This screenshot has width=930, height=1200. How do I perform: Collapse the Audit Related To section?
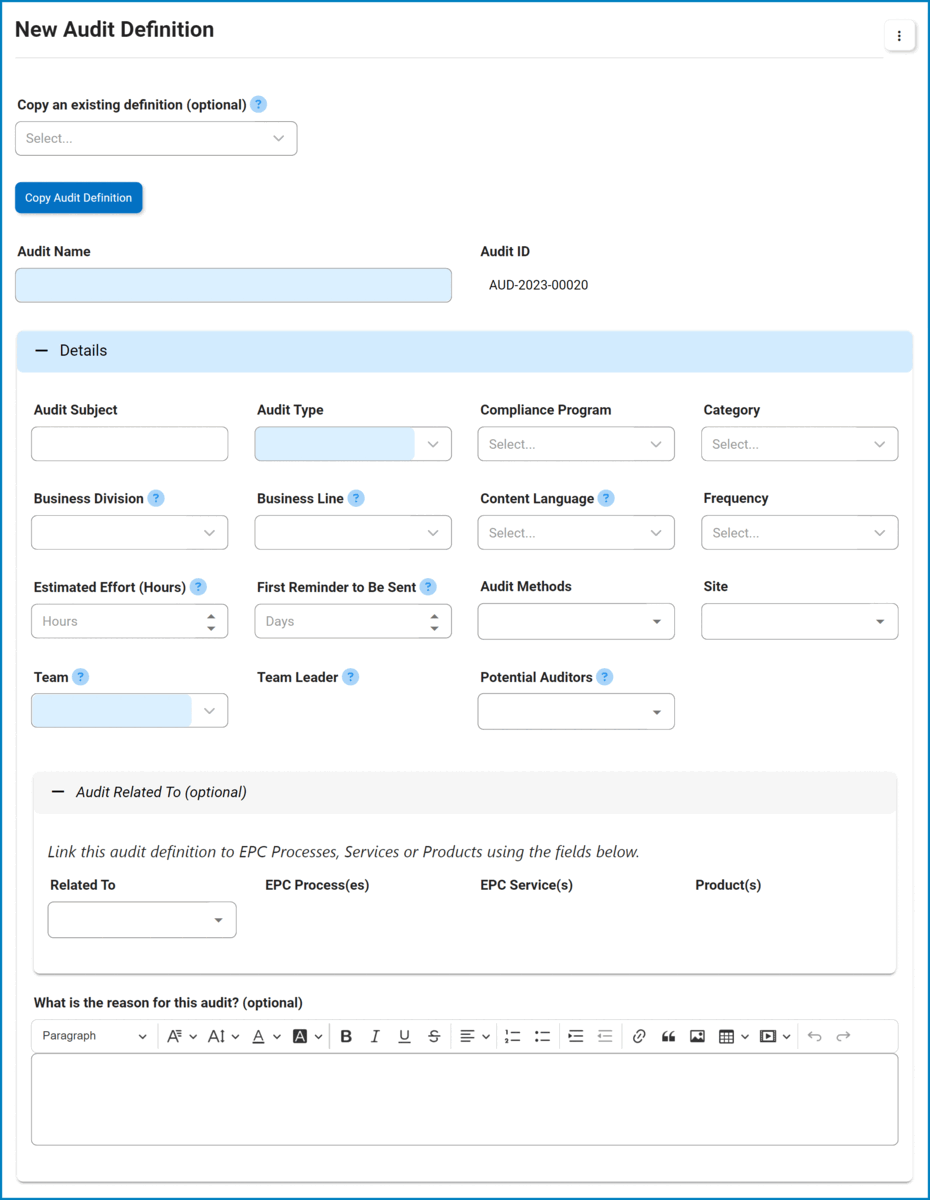pos(58,791)
